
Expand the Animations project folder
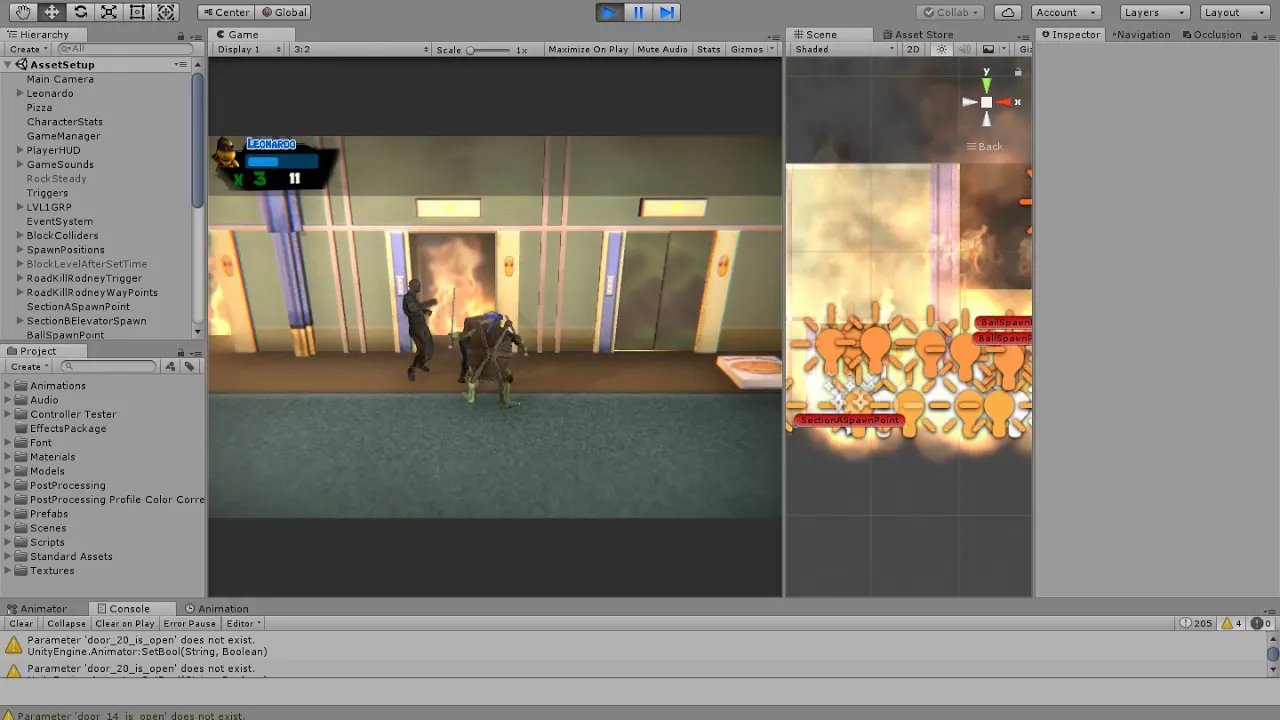[9, 386]
